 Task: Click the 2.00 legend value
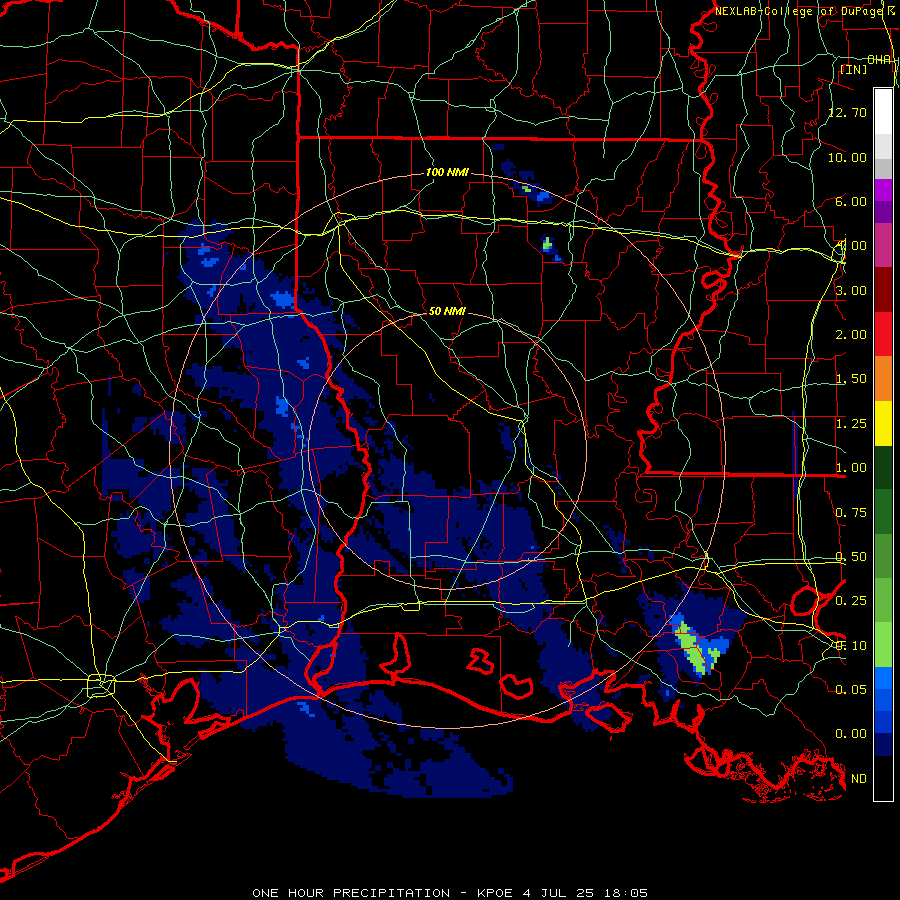point(851,335)
